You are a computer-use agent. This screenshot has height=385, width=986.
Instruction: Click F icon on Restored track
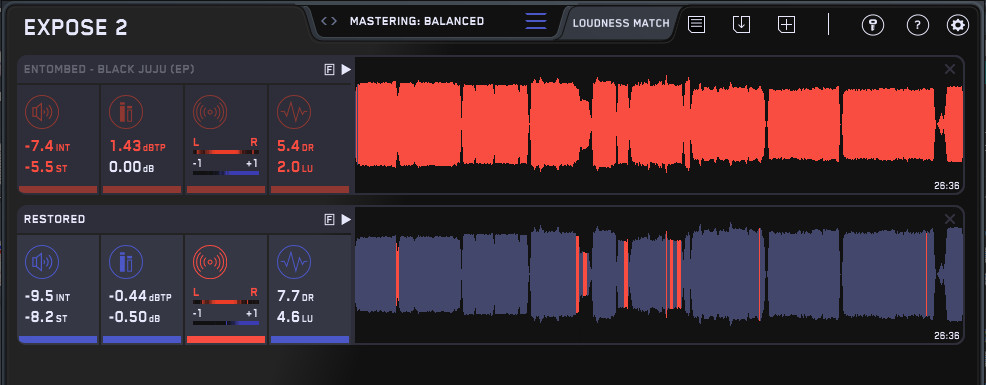[x=329, y=220]
